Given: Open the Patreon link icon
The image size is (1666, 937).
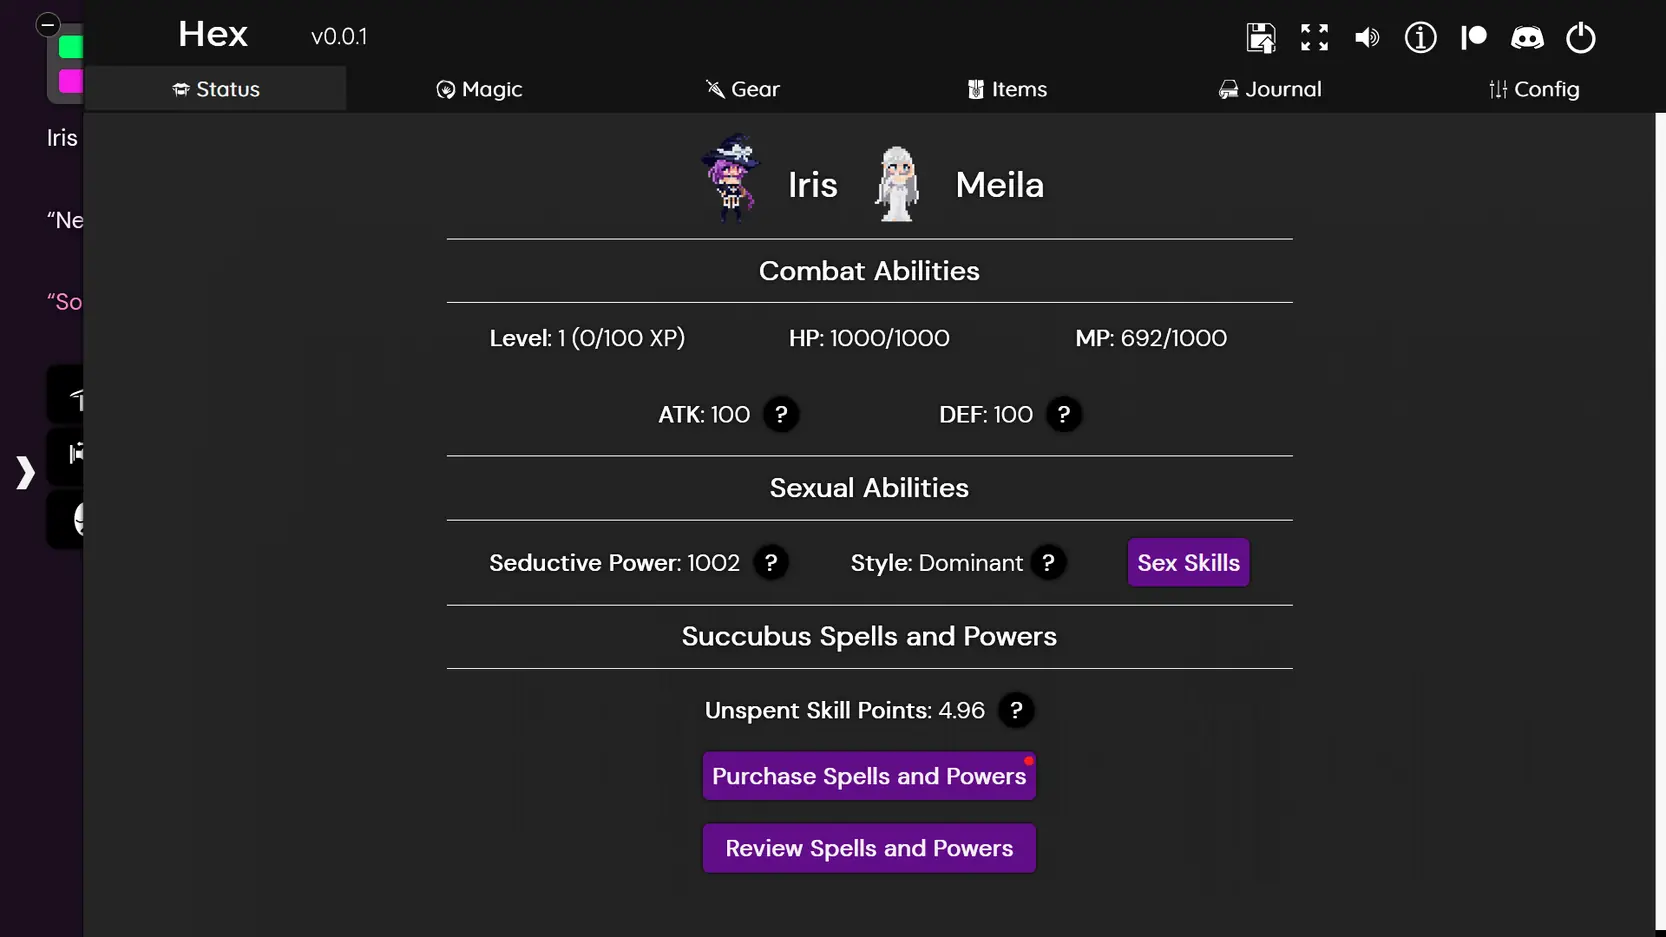Looking at the screenshot, I should [1473, 38].
